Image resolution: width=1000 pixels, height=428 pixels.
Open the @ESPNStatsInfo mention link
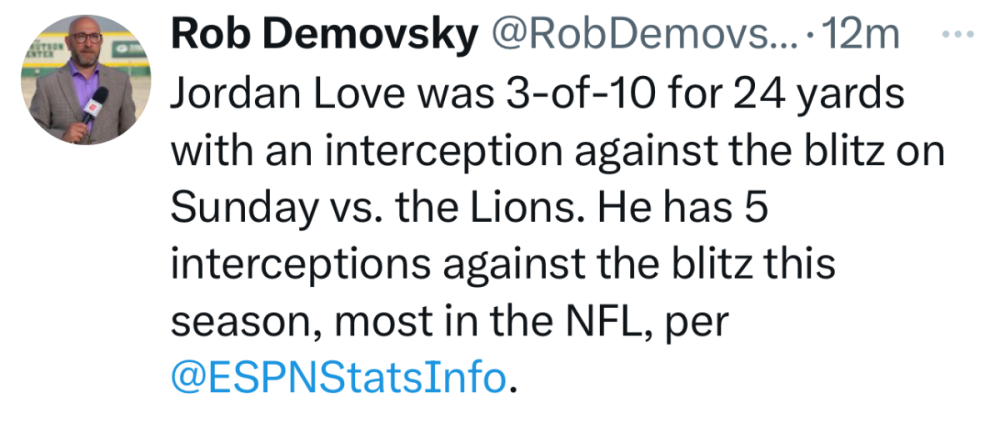click(338, 378)
